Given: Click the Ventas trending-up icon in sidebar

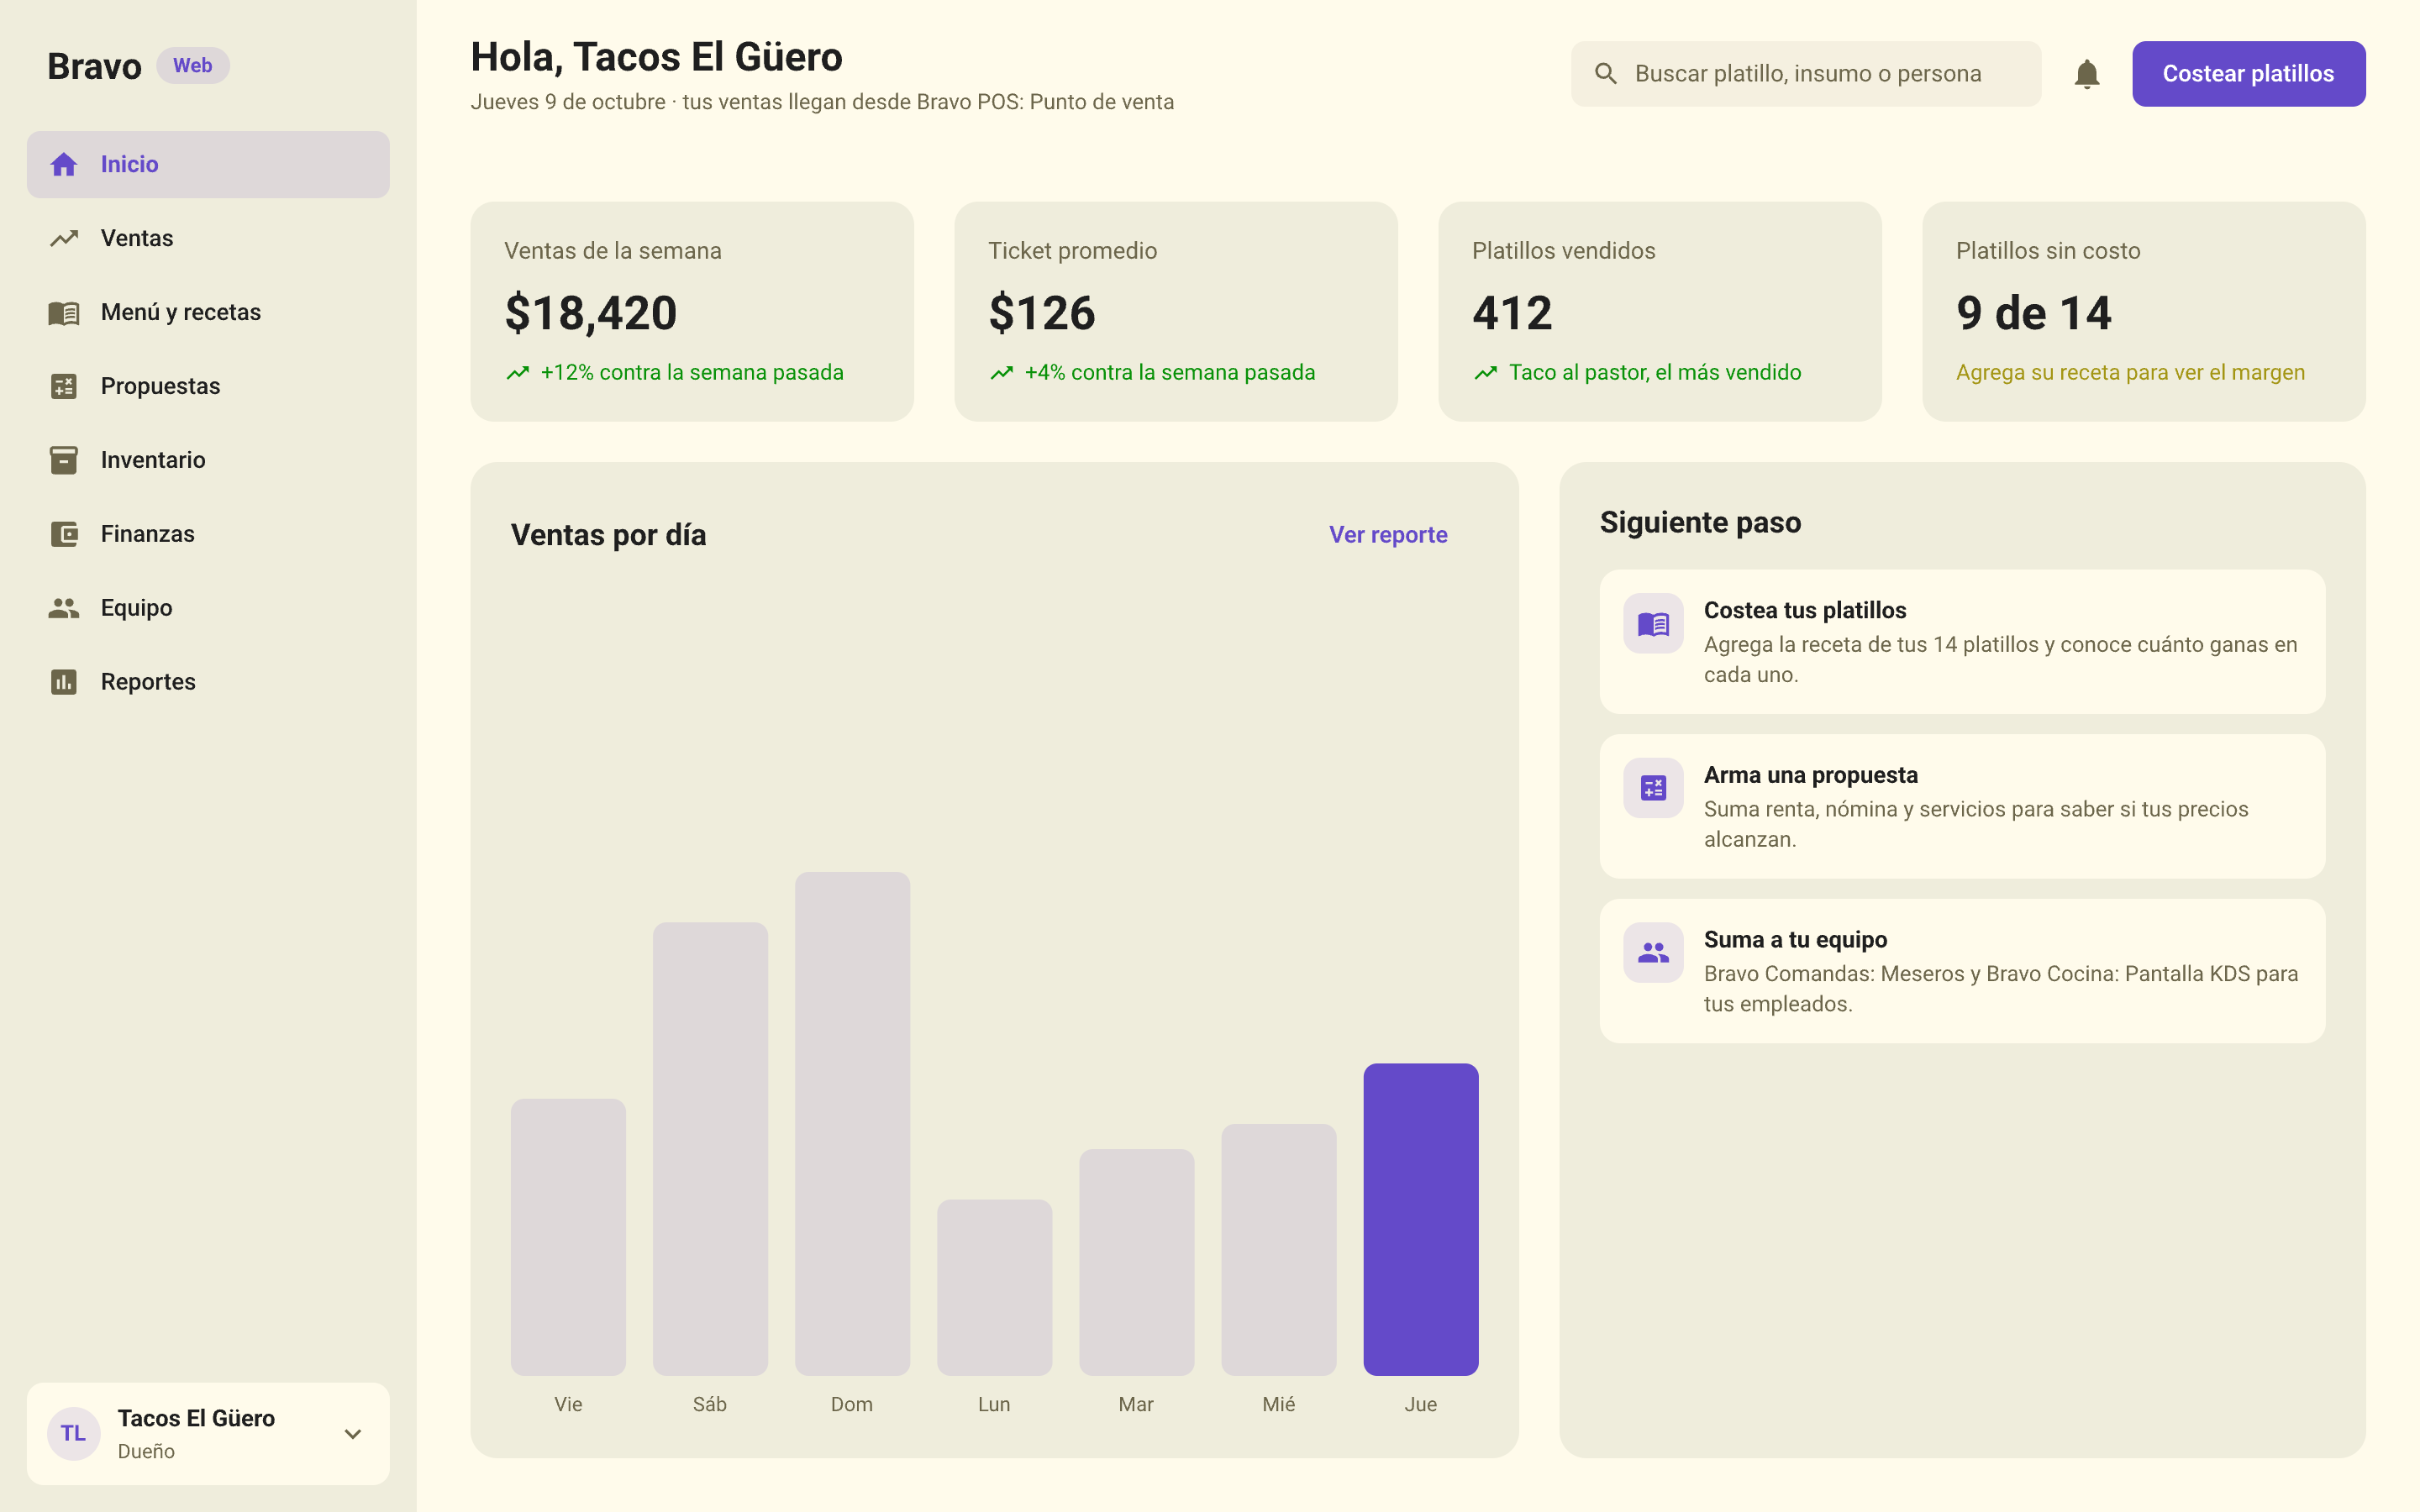Looking at the screenshot, I should pos(64,238).
